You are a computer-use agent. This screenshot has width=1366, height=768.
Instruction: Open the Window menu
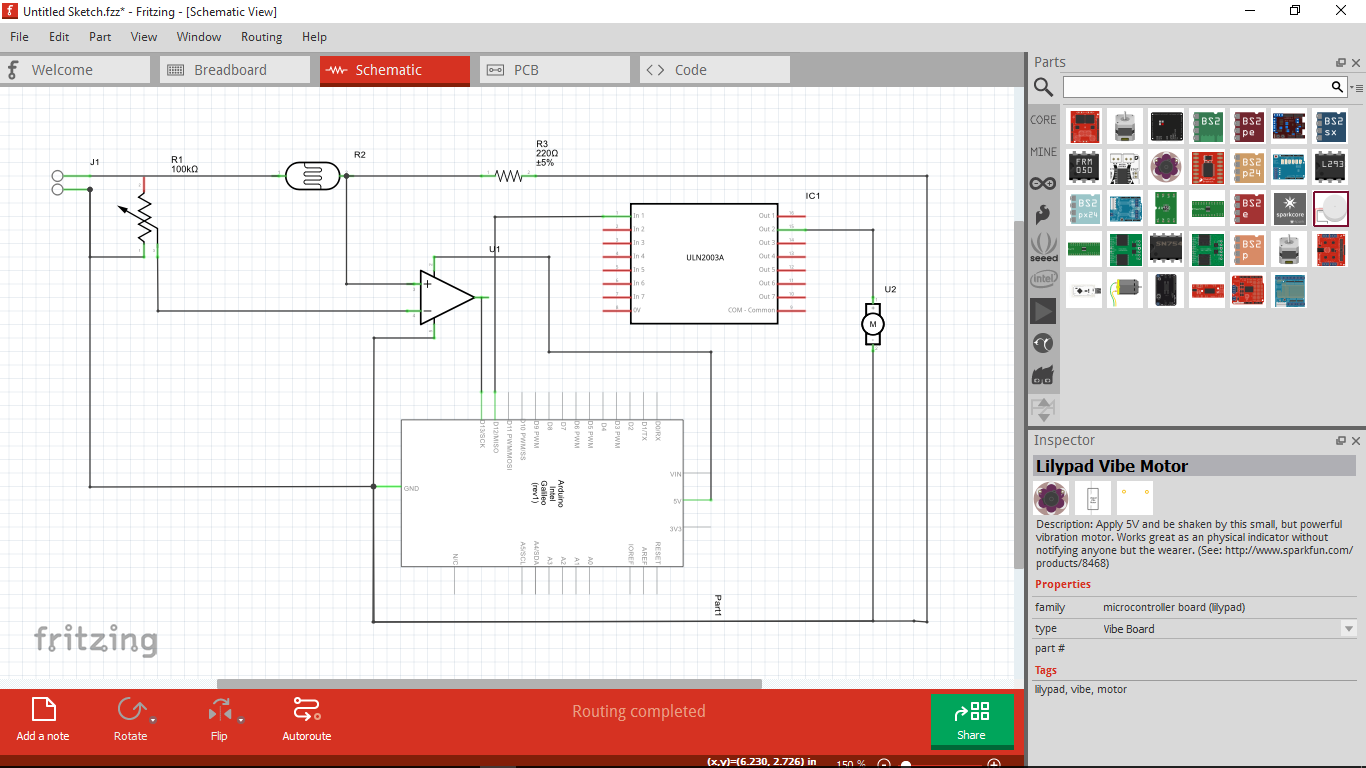pyautogui.click(x=199, y=36)
